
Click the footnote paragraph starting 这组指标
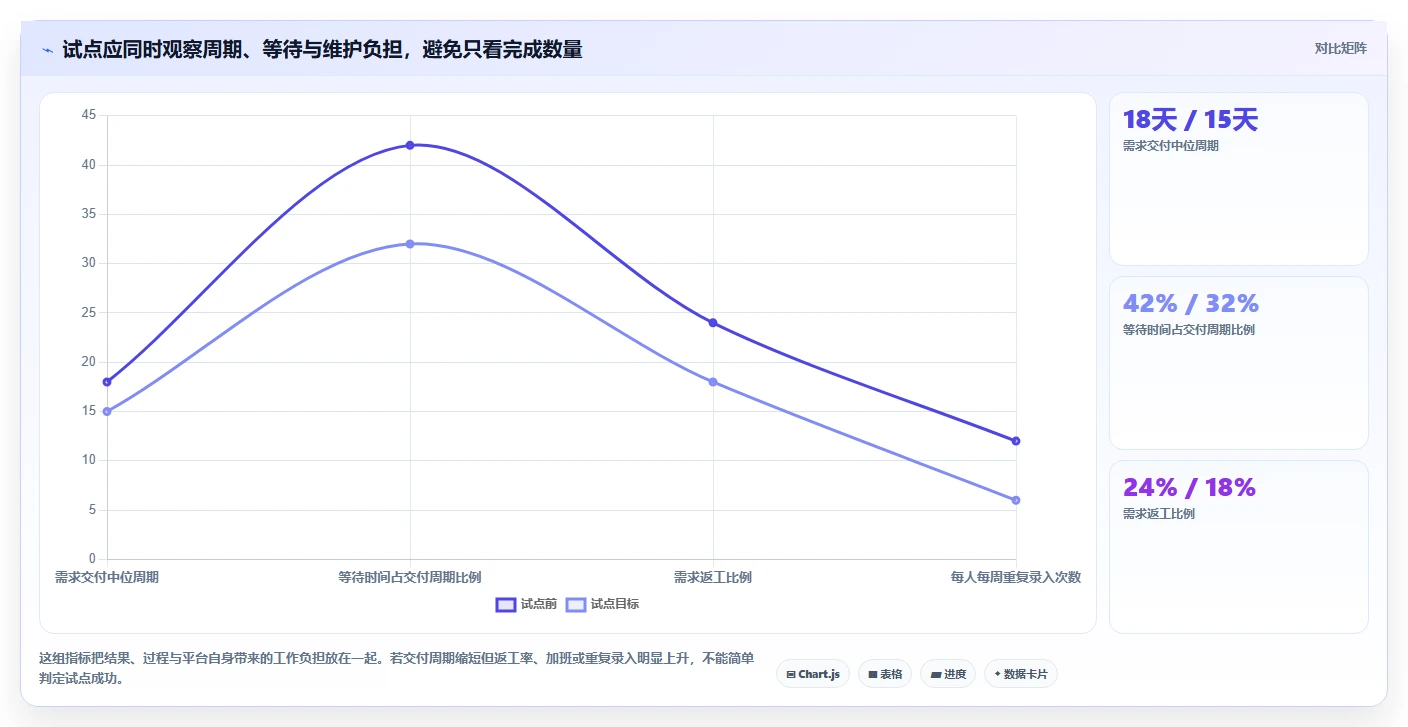(x=396, y=668)
